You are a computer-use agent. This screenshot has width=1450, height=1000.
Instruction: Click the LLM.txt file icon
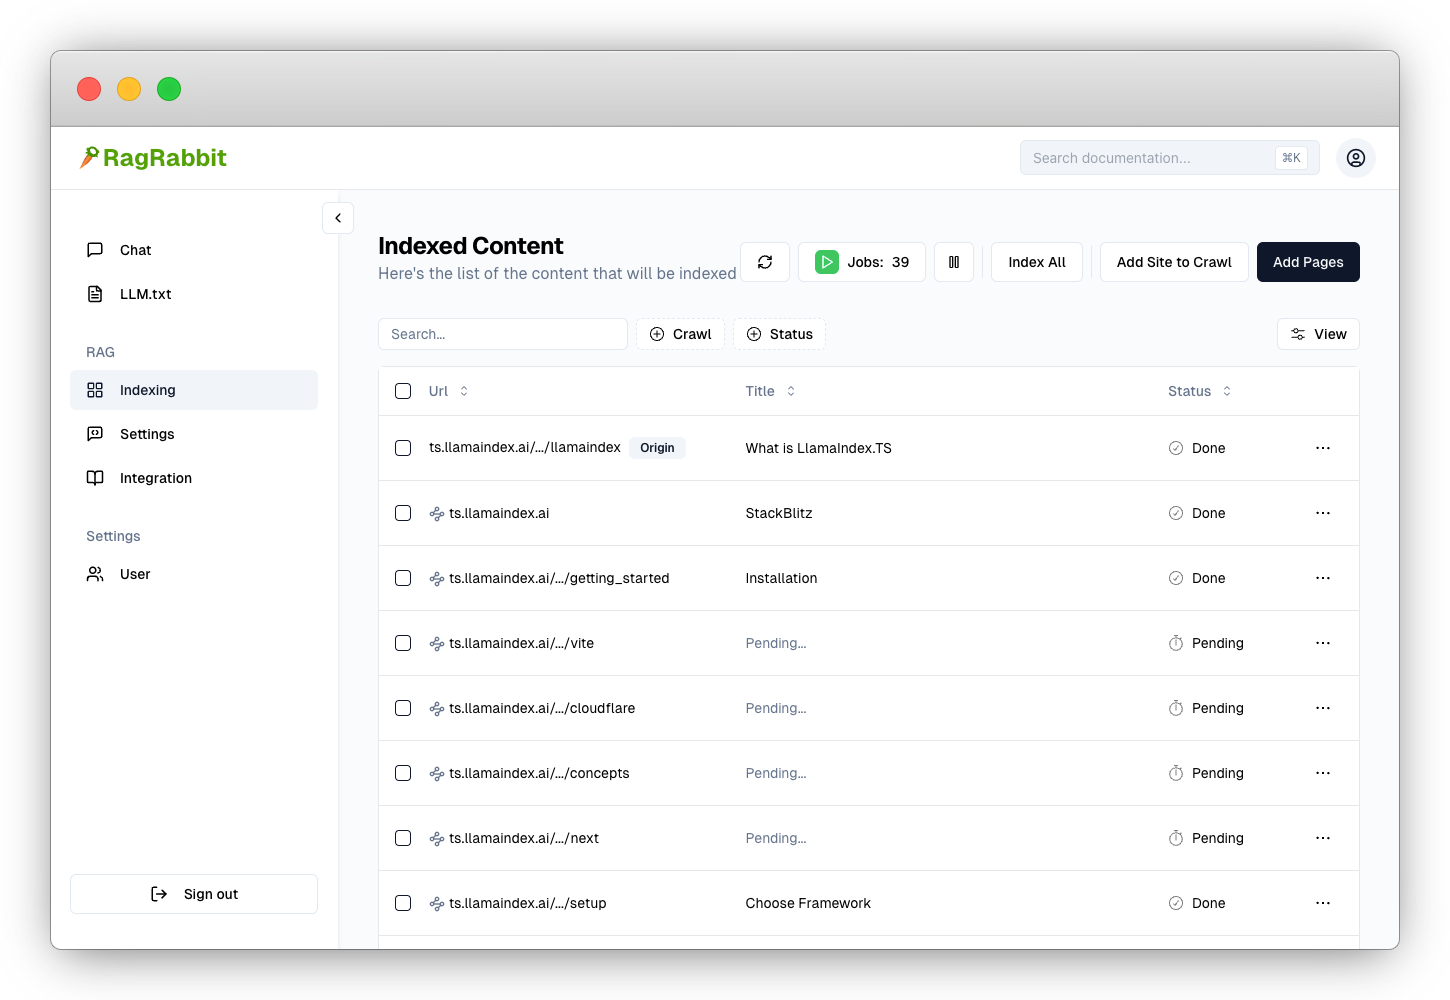tap(95, 294)
